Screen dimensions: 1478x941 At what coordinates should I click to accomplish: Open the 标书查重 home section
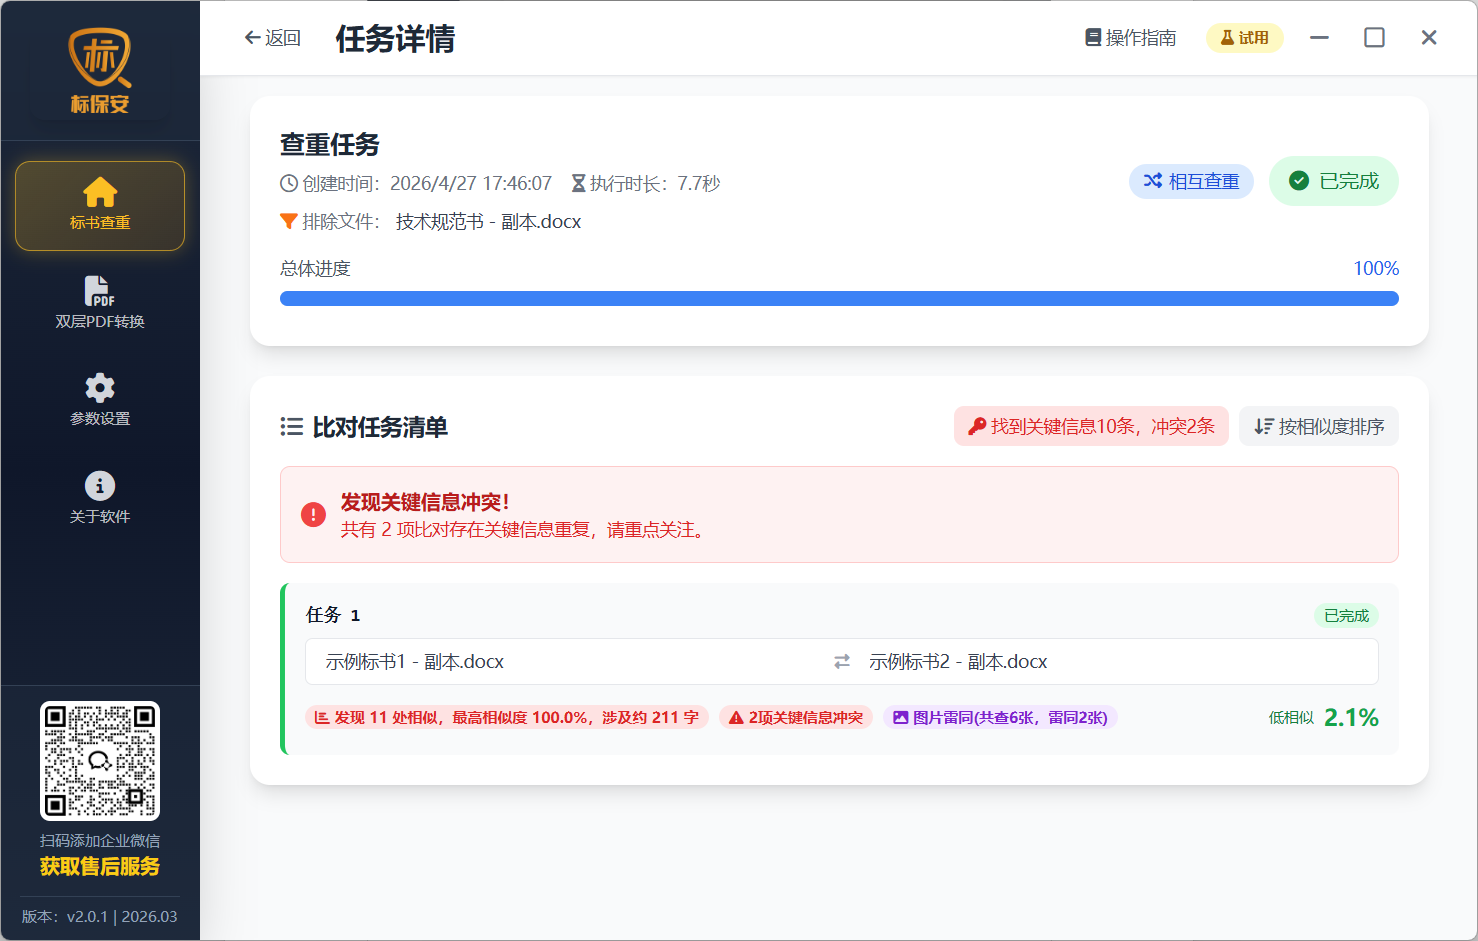(x=100, y=205)
